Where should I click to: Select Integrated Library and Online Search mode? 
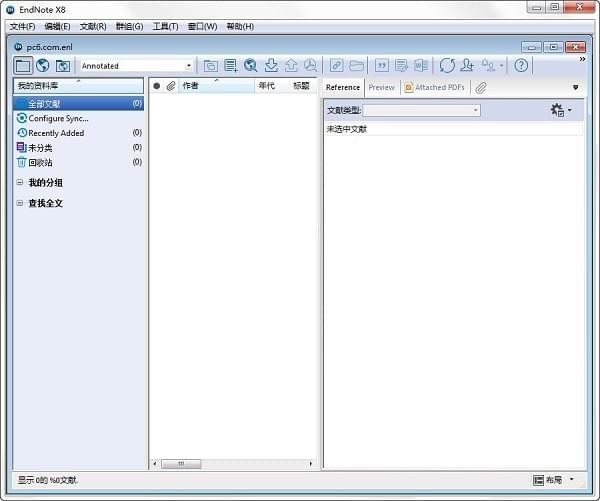tap(63, 66)
